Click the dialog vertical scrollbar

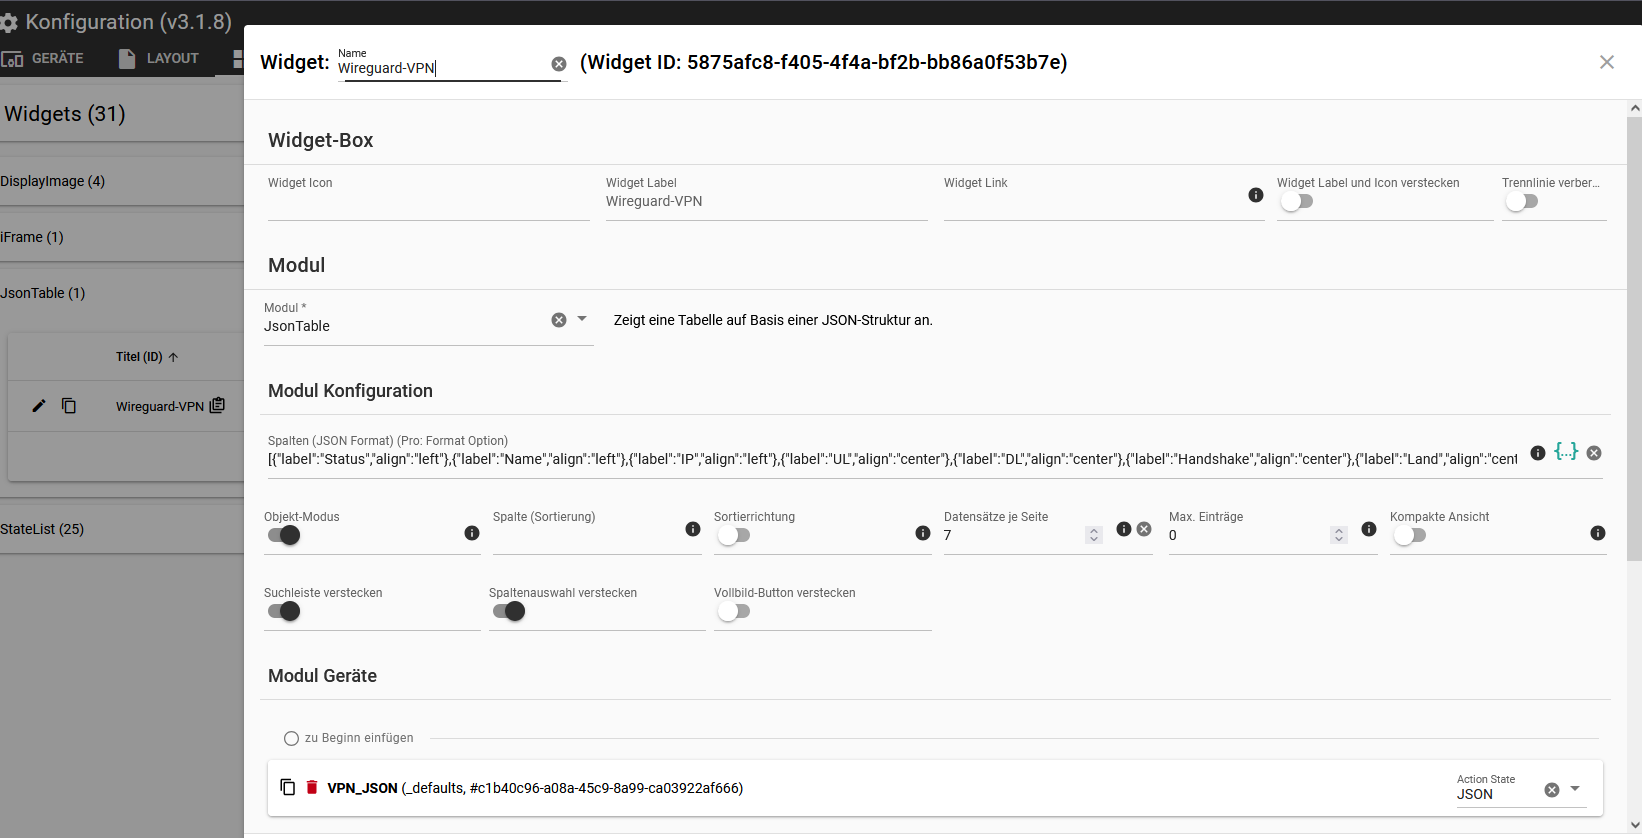(1634, 340)
